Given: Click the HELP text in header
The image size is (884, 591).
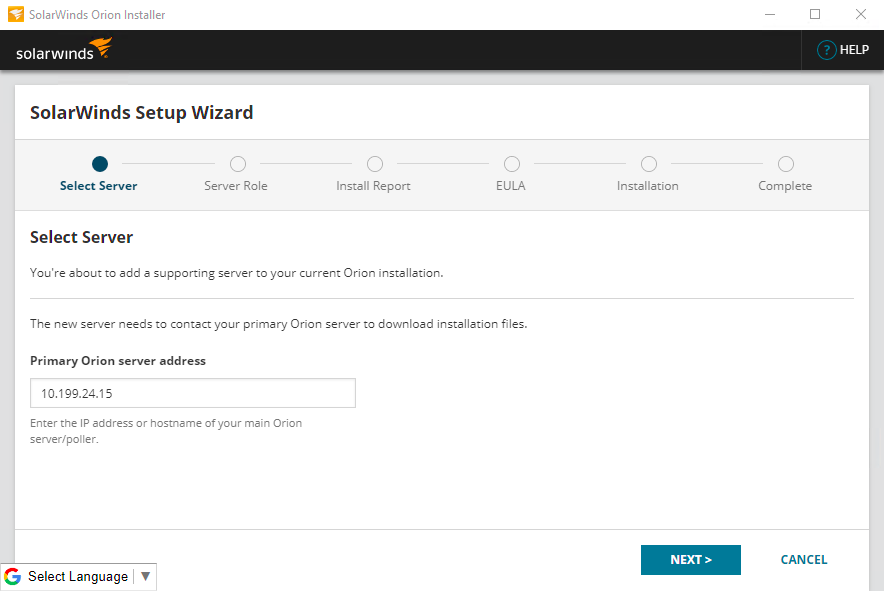Looking at the screenshot, I should pyautogui.click(x=854, y=50).
